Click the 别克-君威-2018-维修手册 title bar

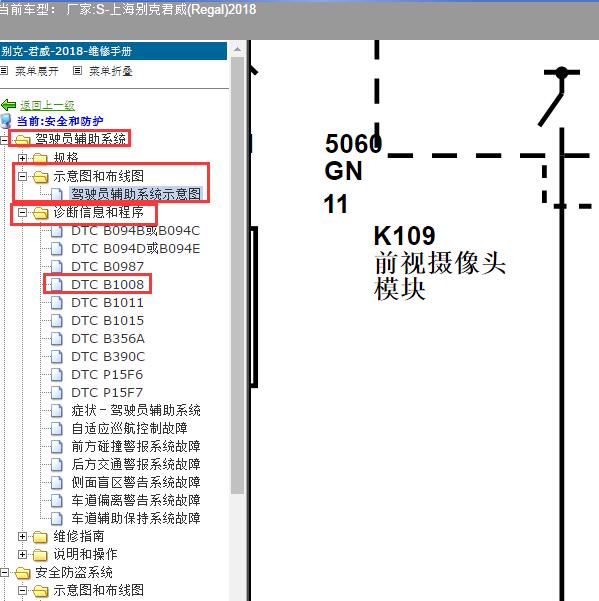click(113, 51)
